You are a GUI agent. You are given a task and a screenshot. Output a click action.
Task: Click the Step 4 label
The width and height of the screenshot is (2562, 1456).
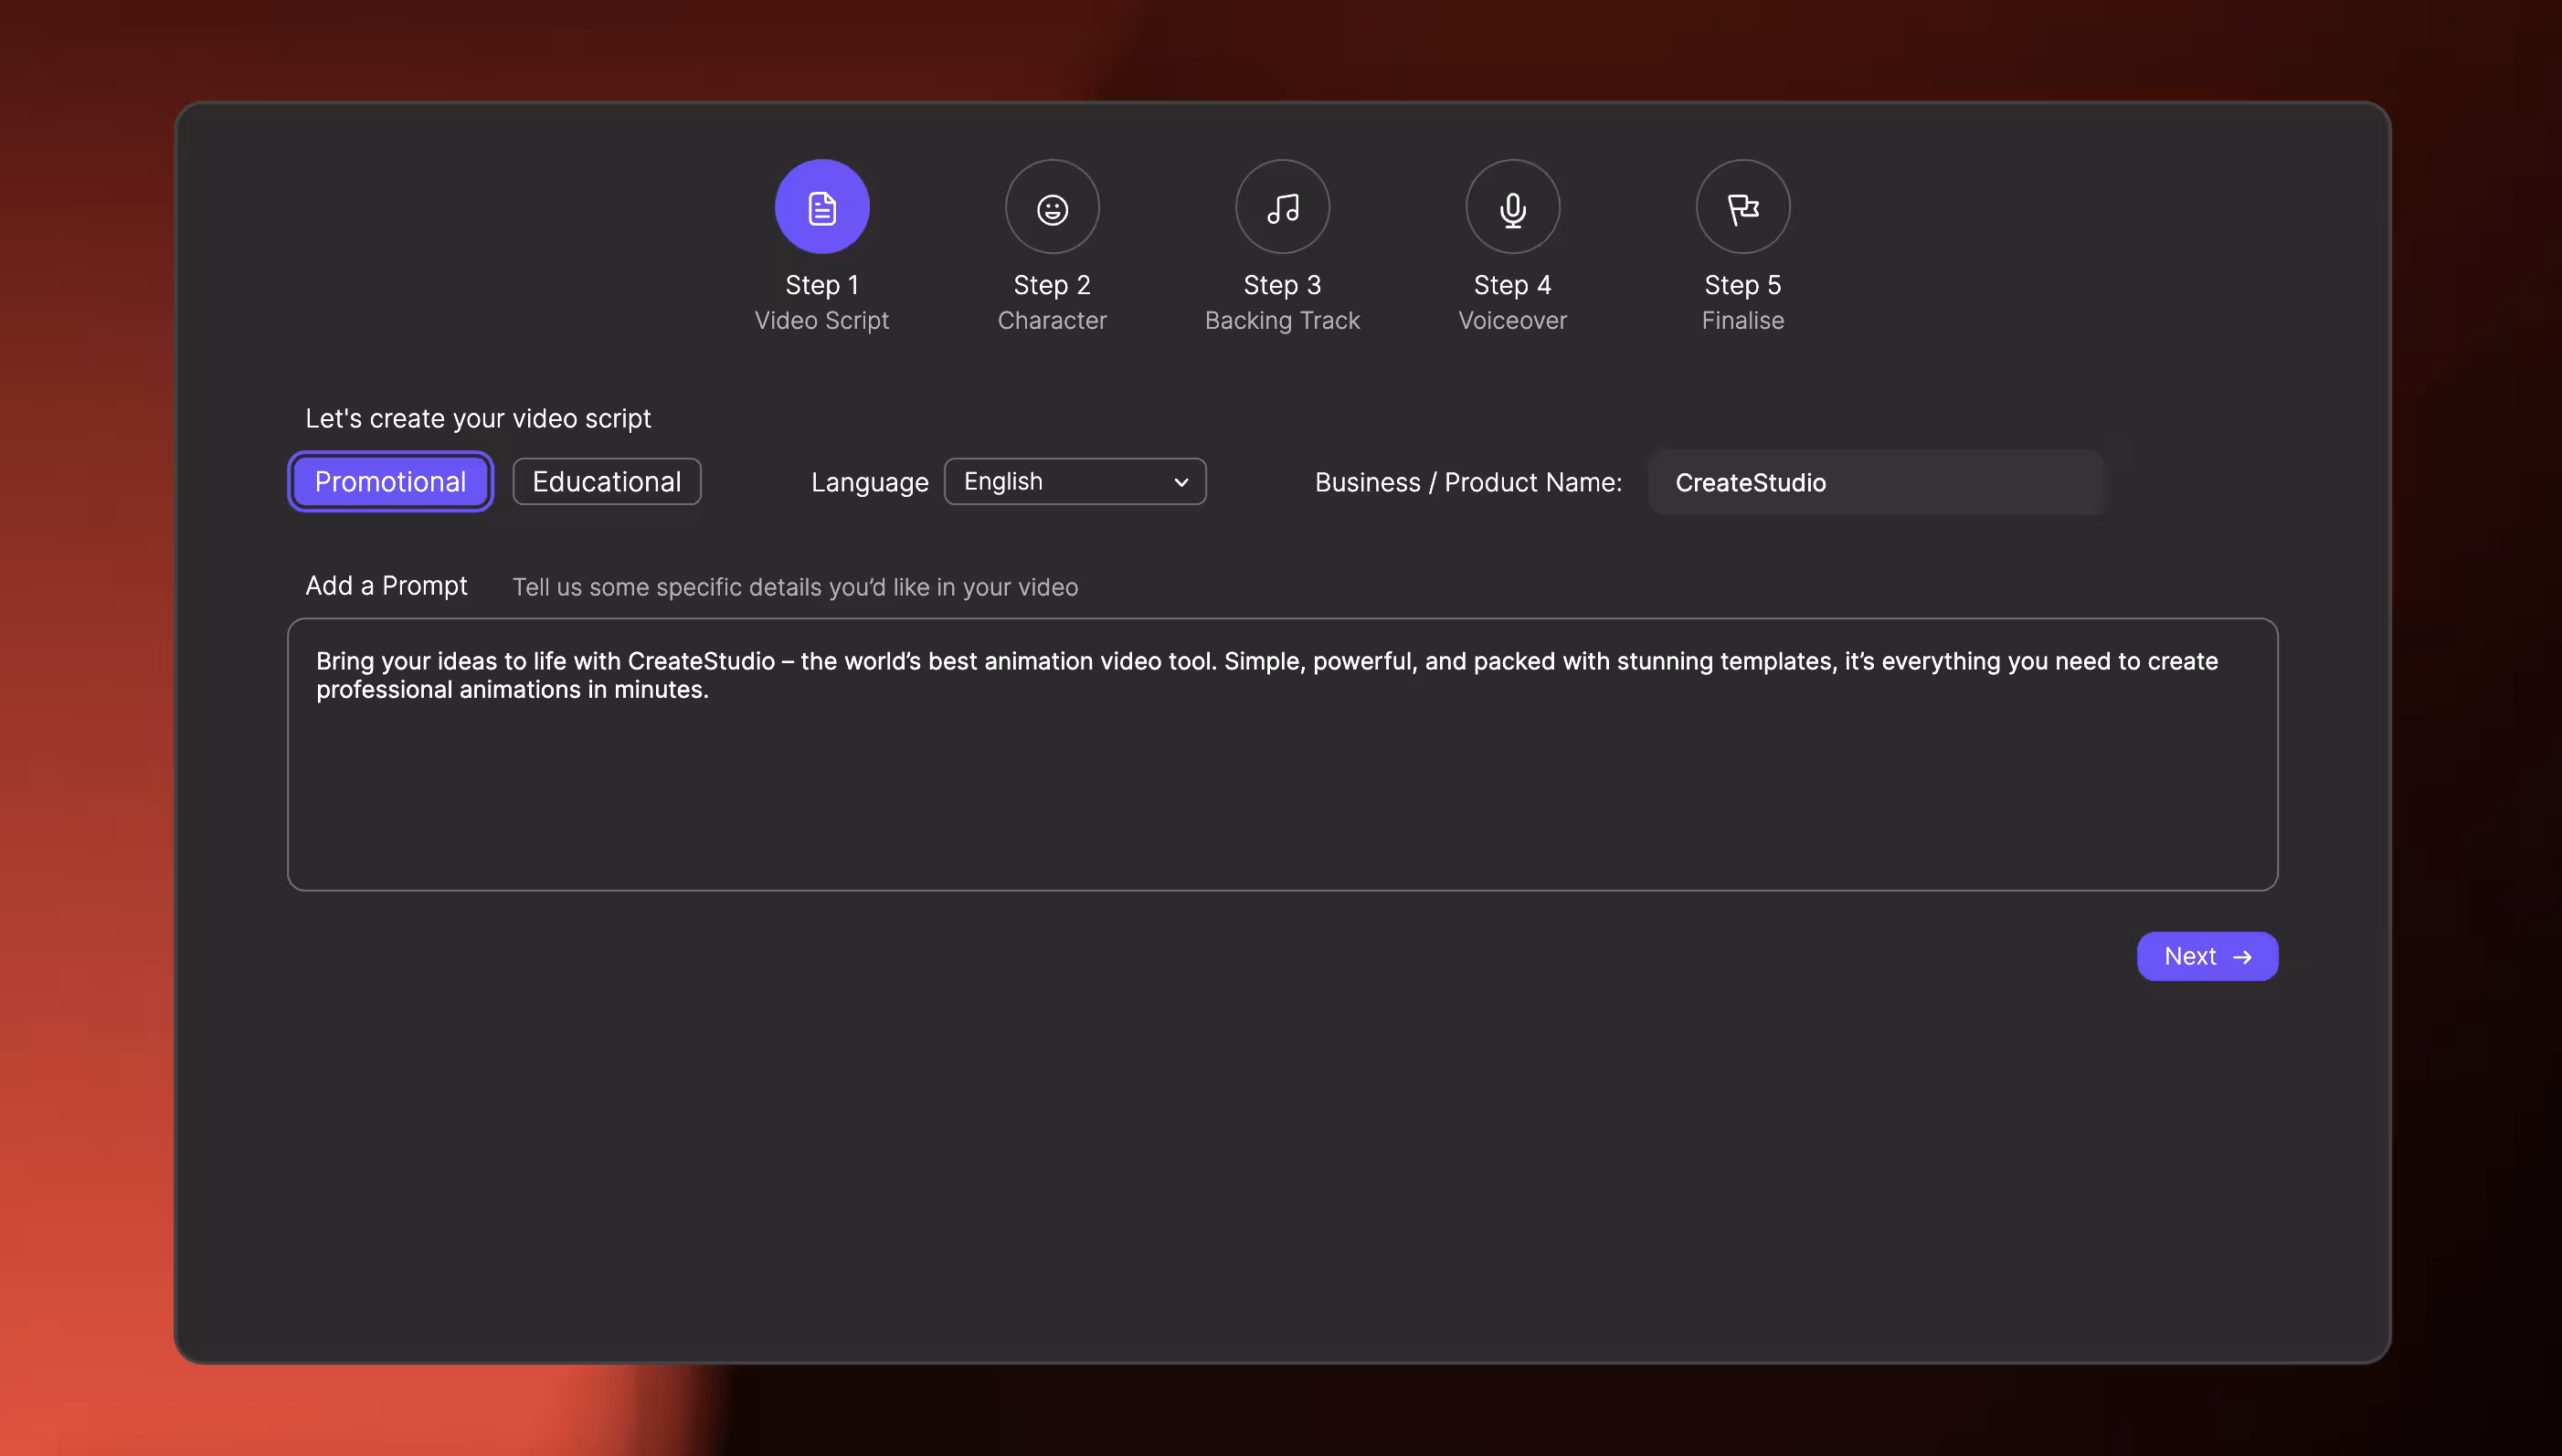[x=1512, y=285]
